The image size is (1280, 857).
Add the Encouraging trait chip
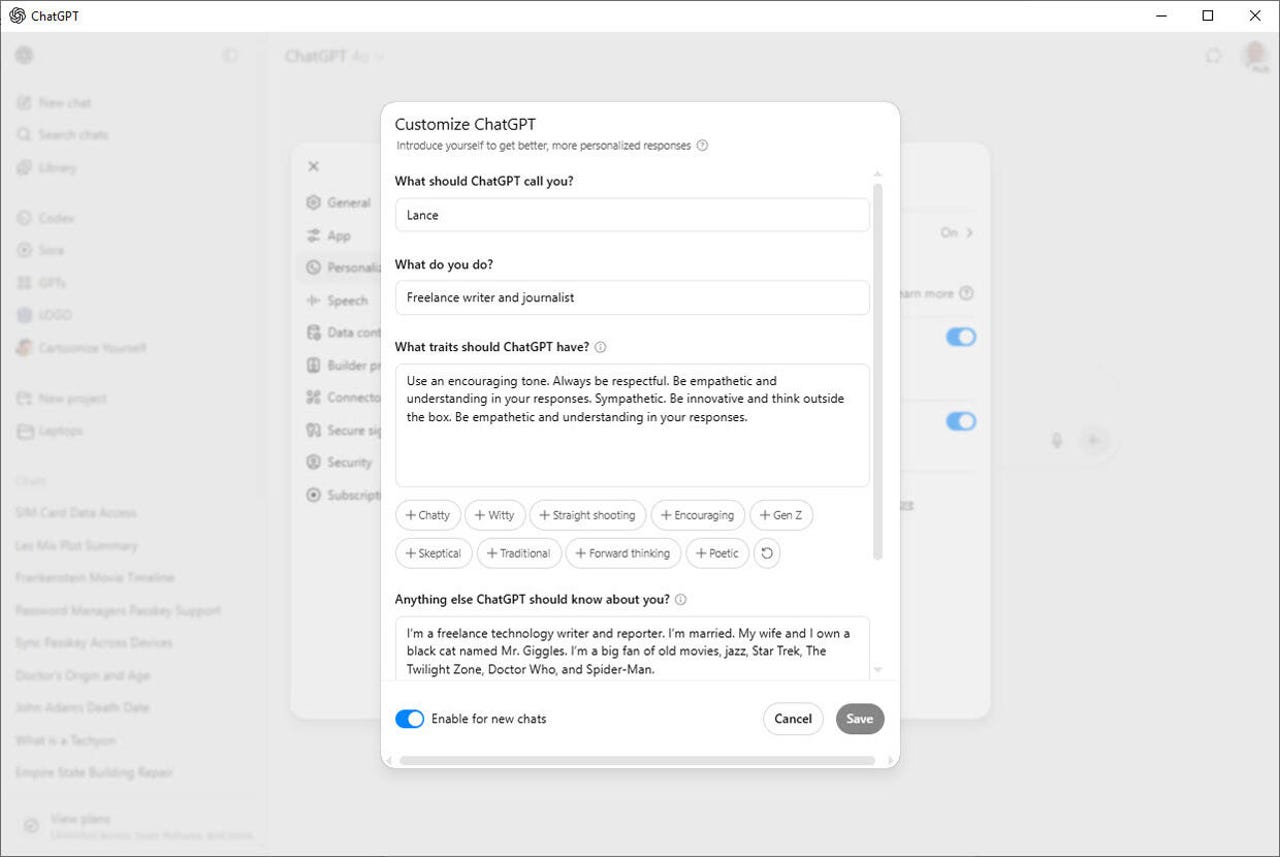point(698,515)
